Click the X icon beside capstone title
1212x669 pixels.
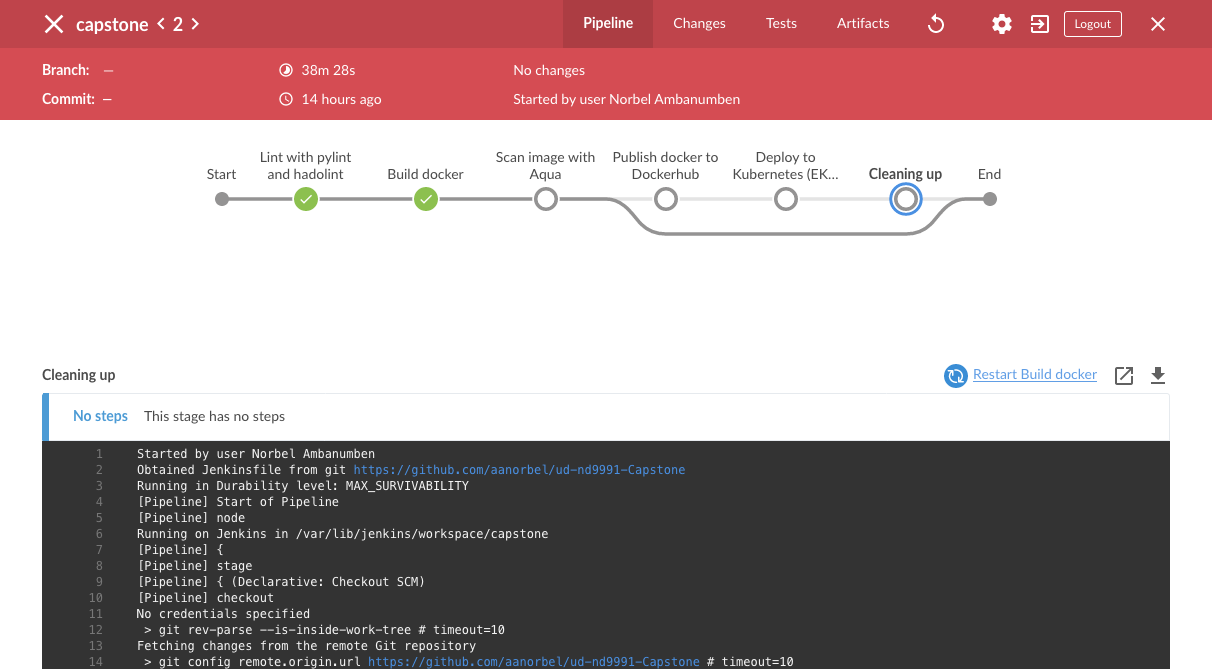(54, 24)
